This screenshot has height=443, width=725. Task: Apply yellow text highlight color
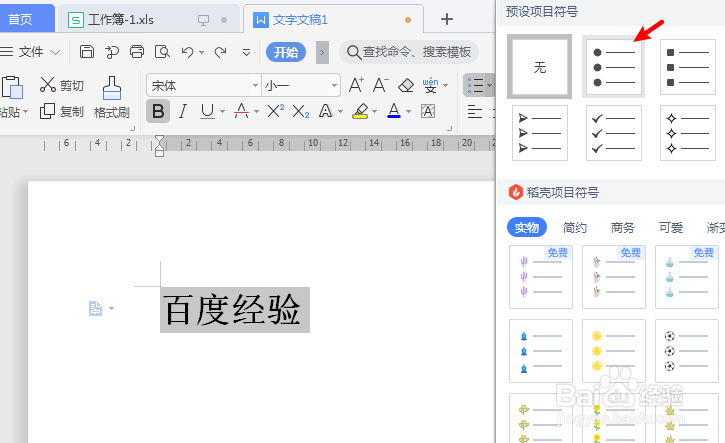pyautogui.click(x=360, y=111)
